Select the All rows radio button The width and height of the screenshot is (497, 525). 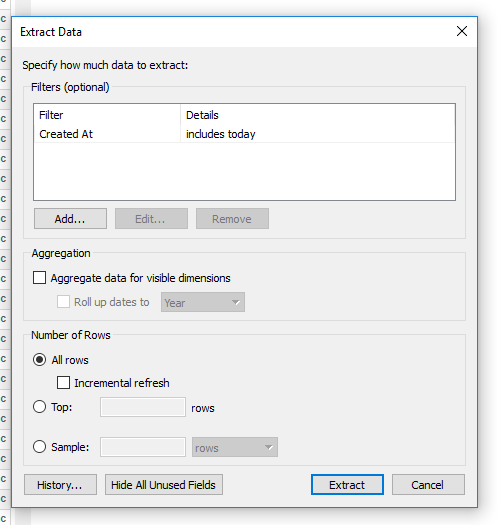point(40,360)
